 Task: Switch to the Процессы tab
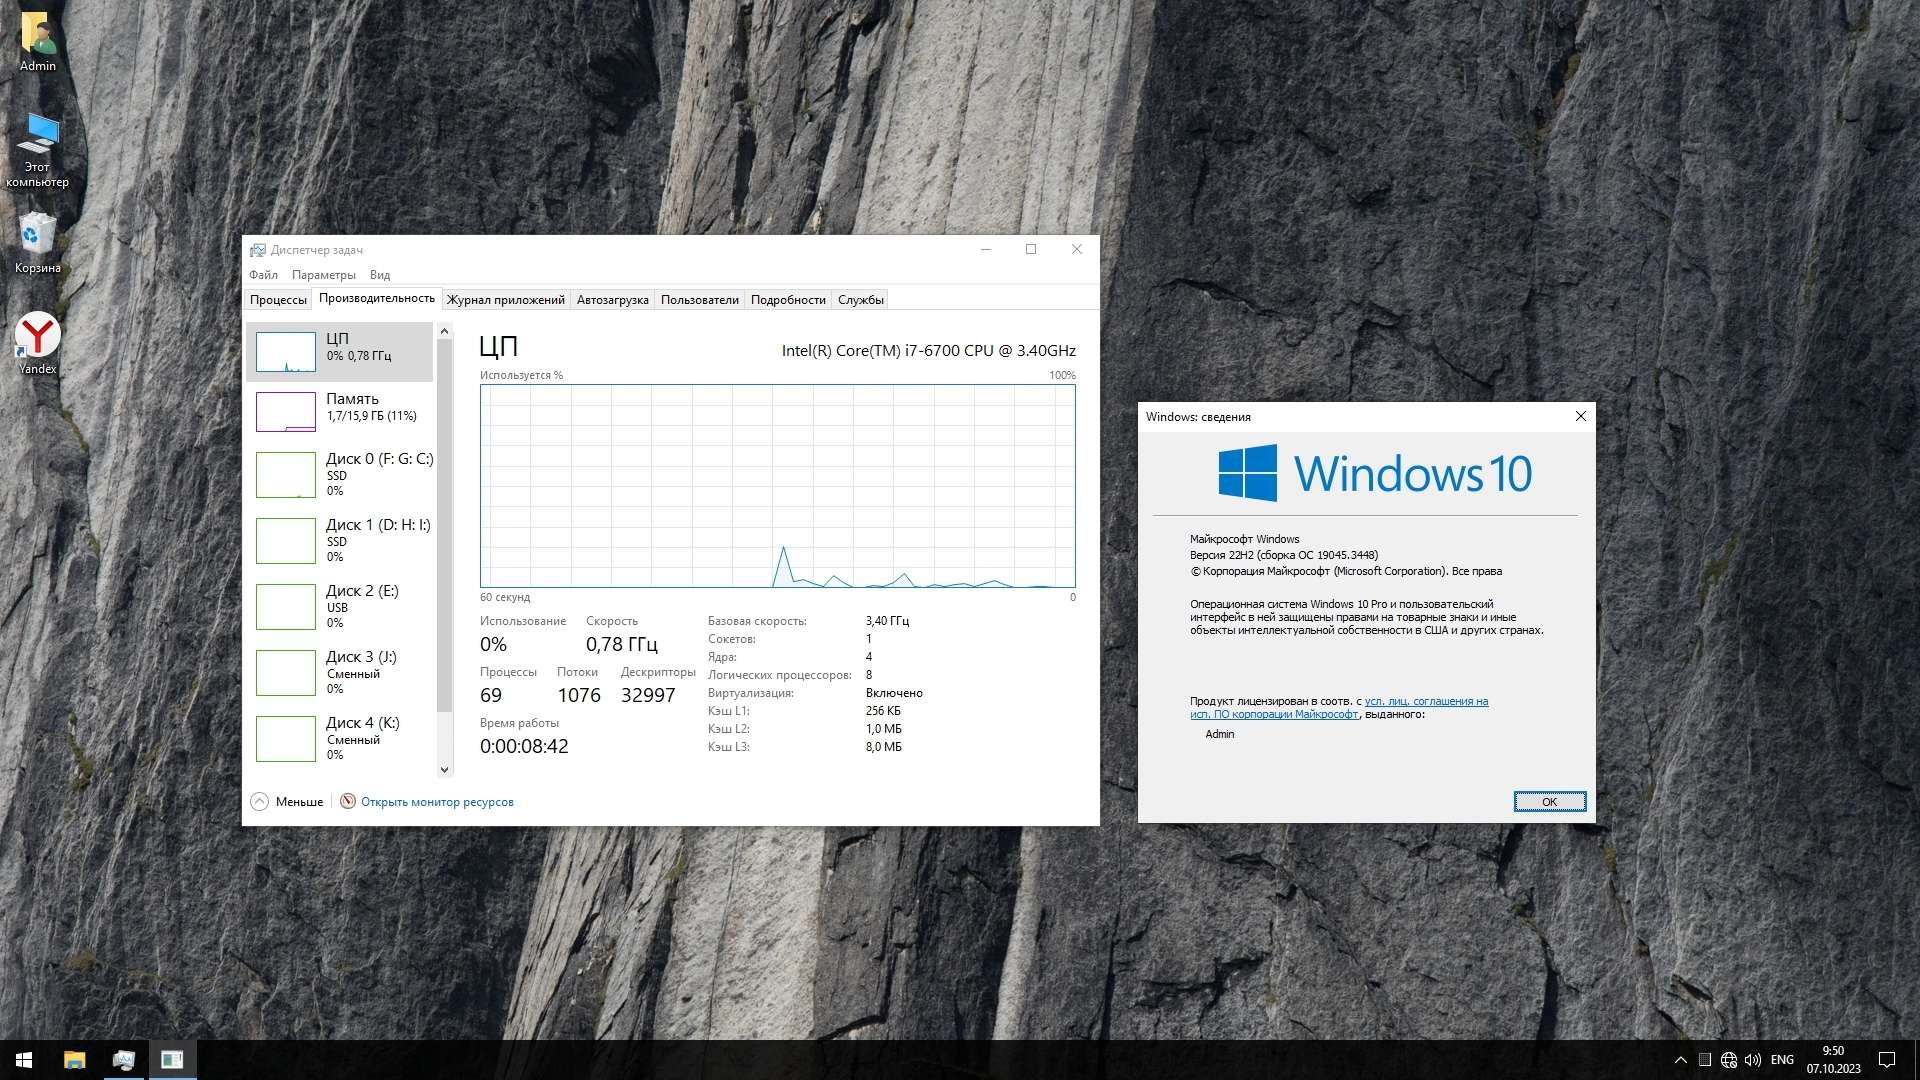278,299
